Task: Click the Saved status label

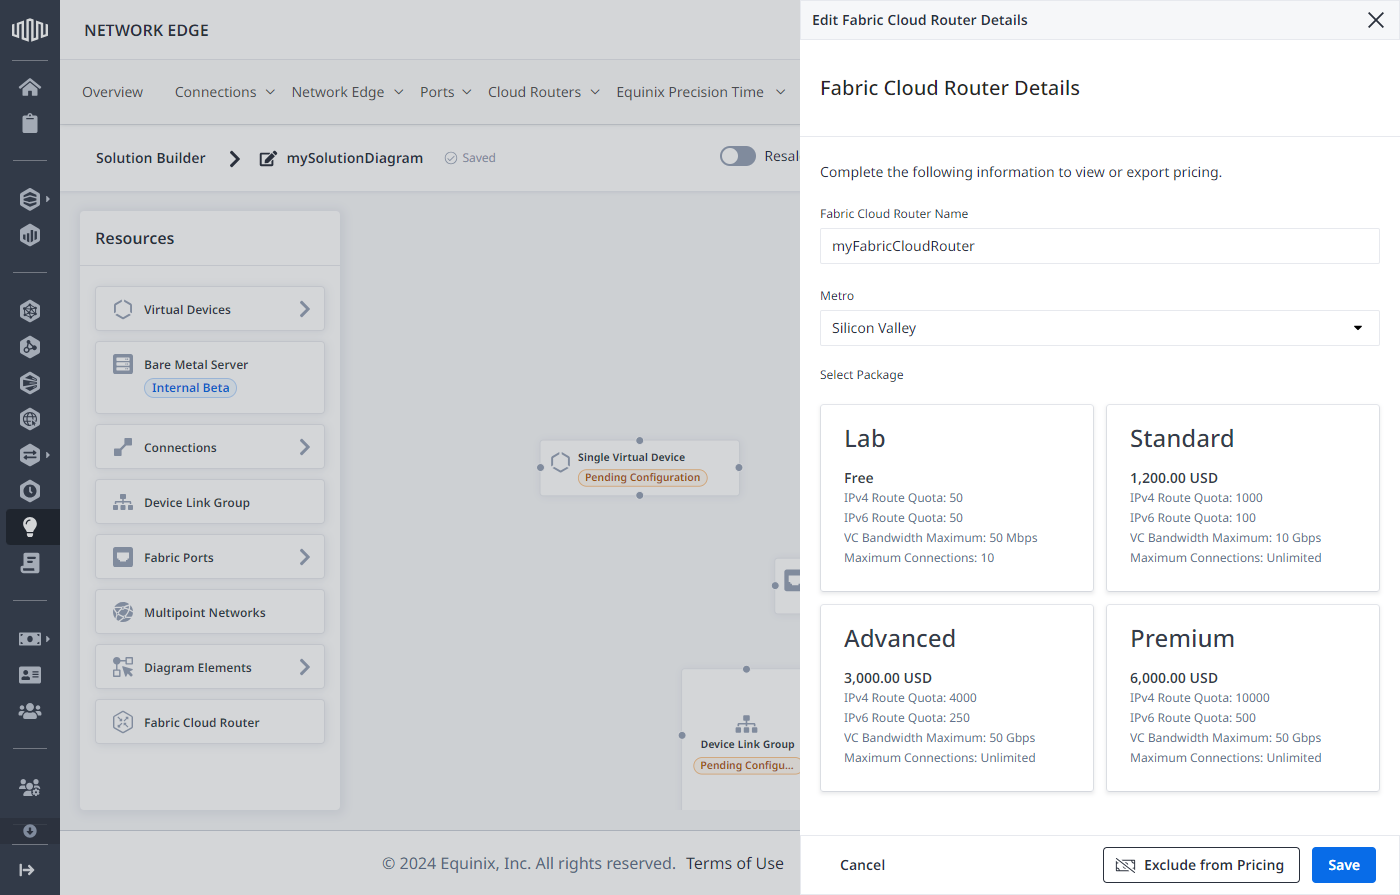Action: 470,158
